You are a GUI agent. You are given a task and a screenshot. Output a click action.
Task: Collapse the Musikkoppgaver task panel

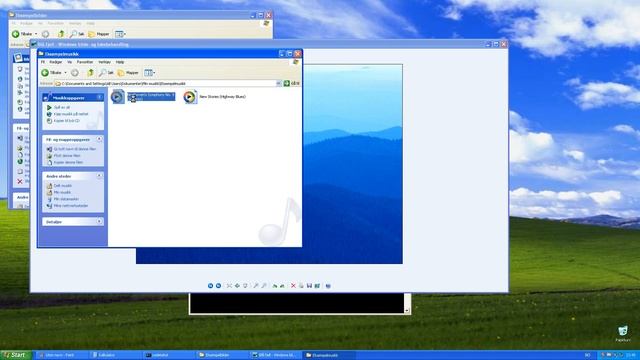(100, 97)
